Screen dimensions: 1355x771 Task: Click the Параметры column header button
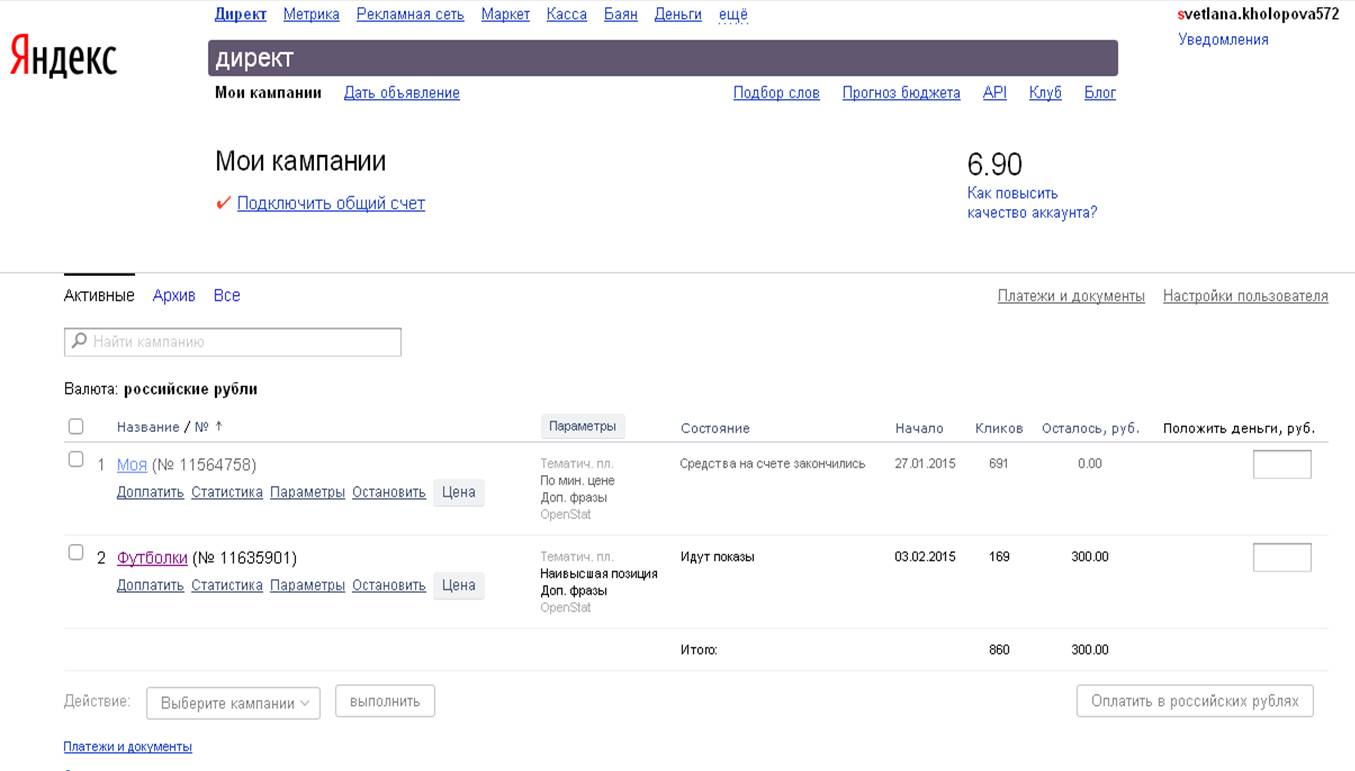tap(583, 426)
